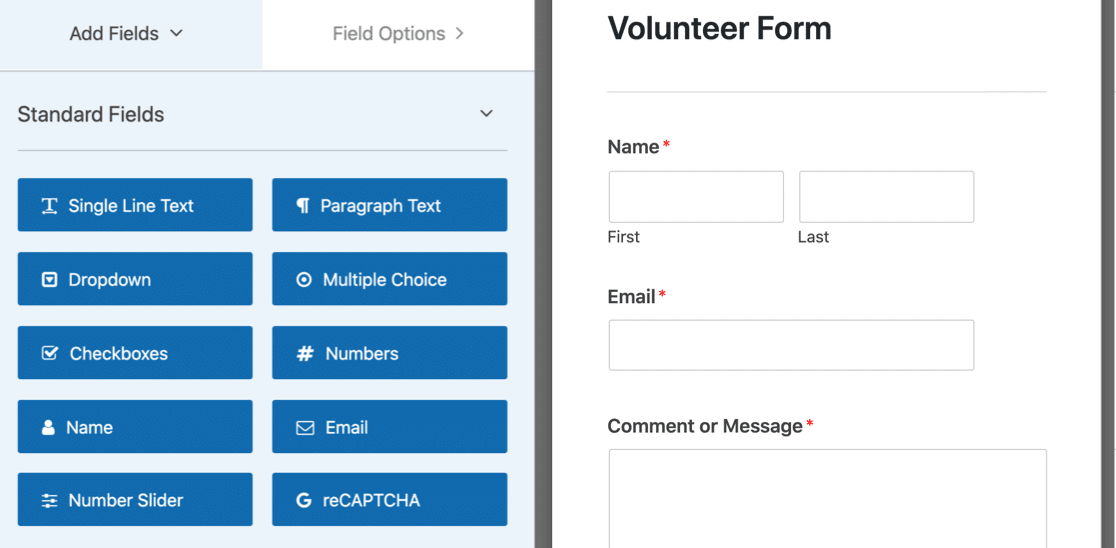Image resolution: width=1116 pixels, height=548 pixels.
Task: Add a reCAPTCHA field
Action: click(389, 500)
